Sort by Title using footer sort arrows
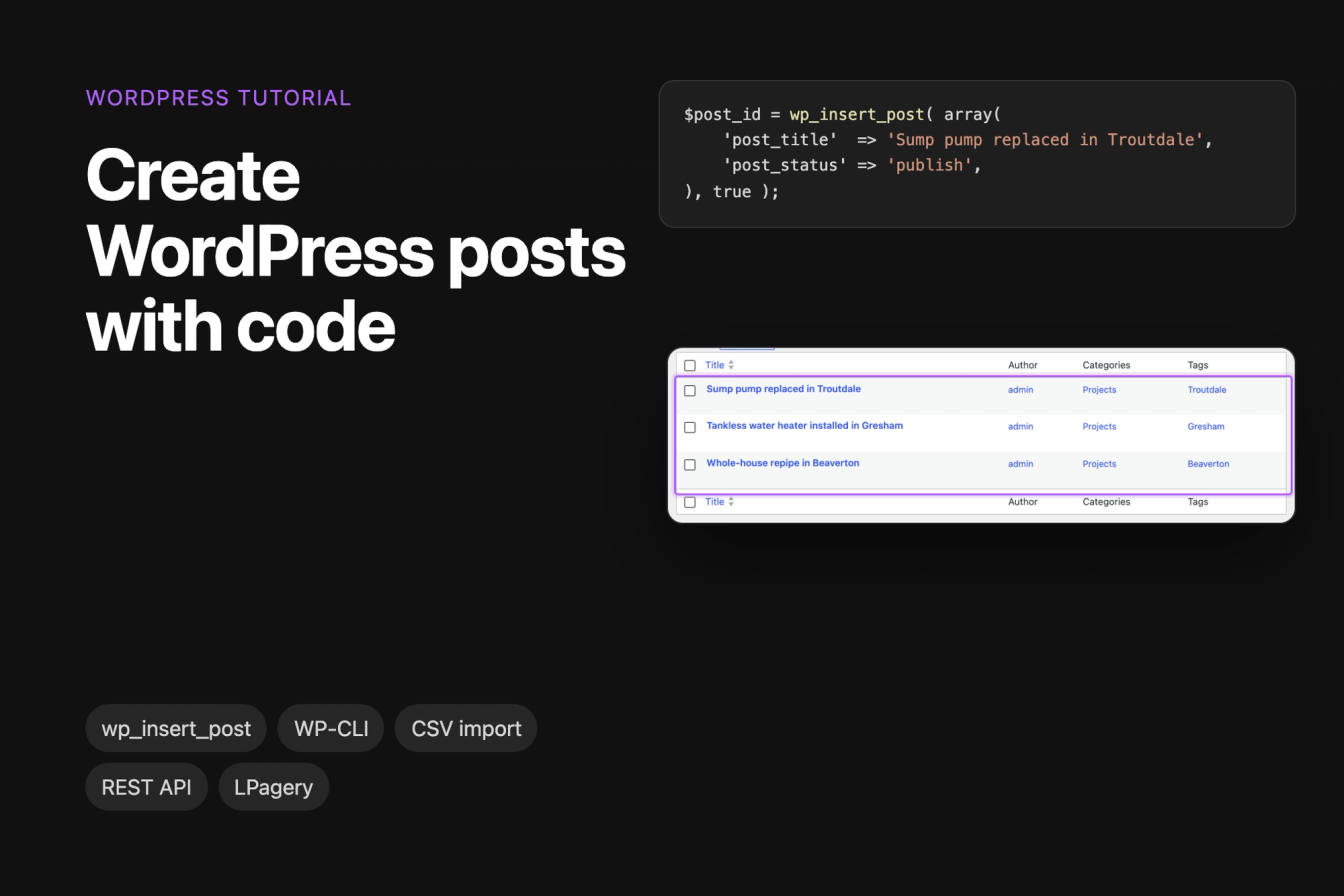The height and width of the screenshot is (896, 1344). click(x=731, y=502)
